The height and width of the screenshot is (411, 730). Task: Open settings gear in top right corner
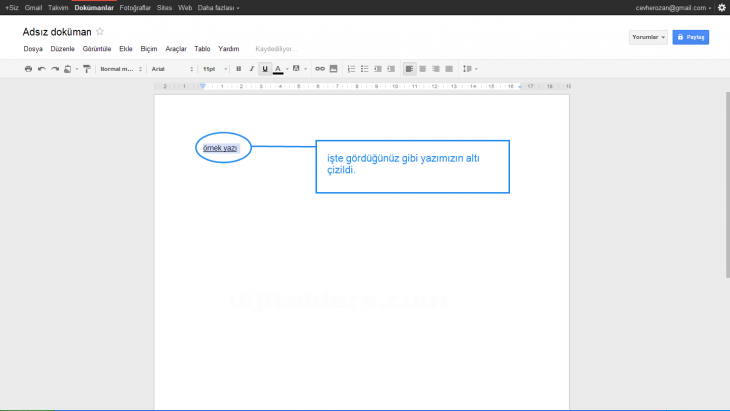[722, 7]
